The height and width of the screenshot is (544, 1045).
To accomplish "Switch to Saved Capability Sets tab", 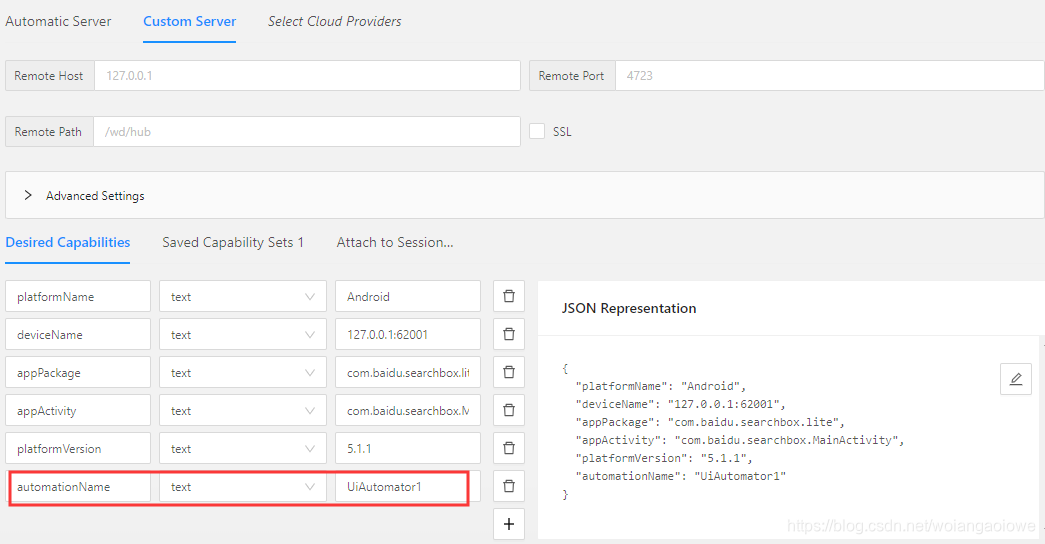I will click(x=233, y=242).
